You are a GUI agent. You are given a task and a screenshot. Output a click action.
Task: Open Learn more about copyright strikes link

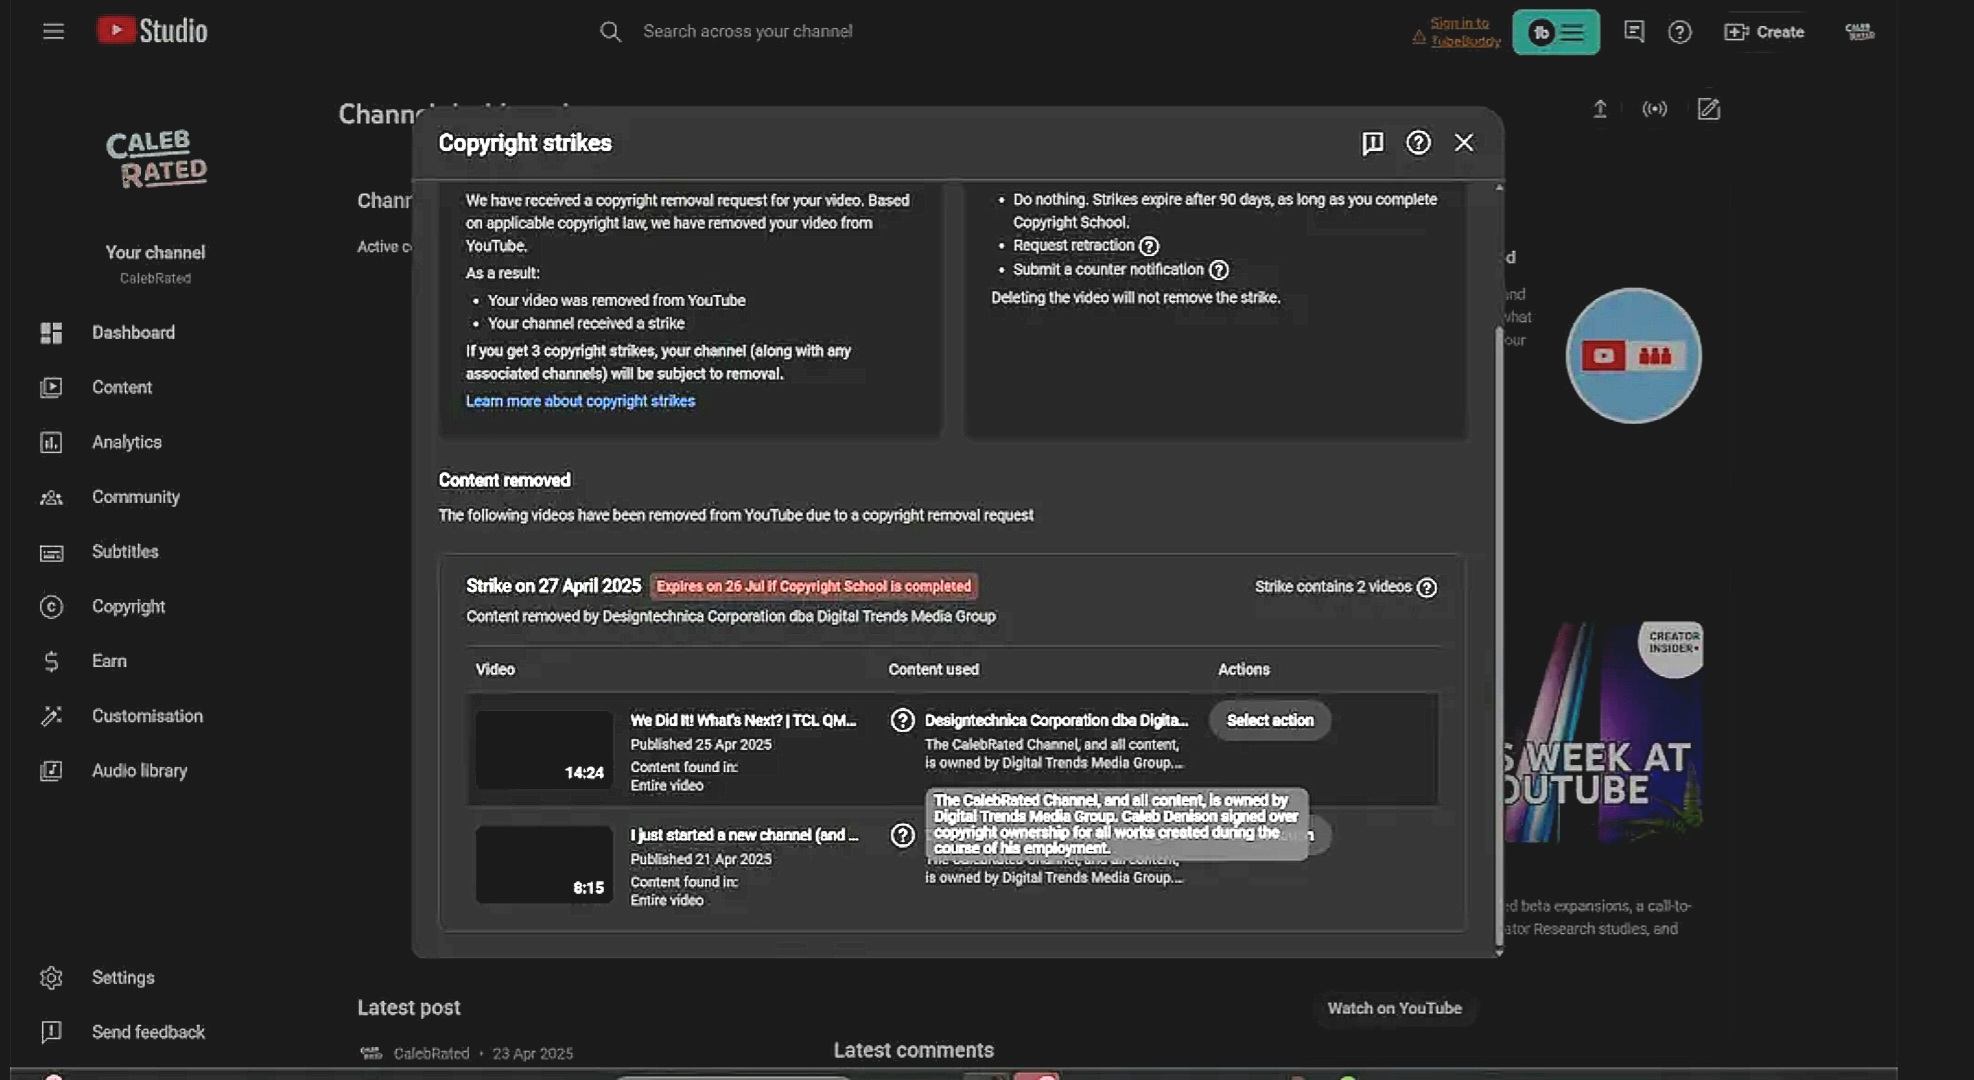(580, 401)
